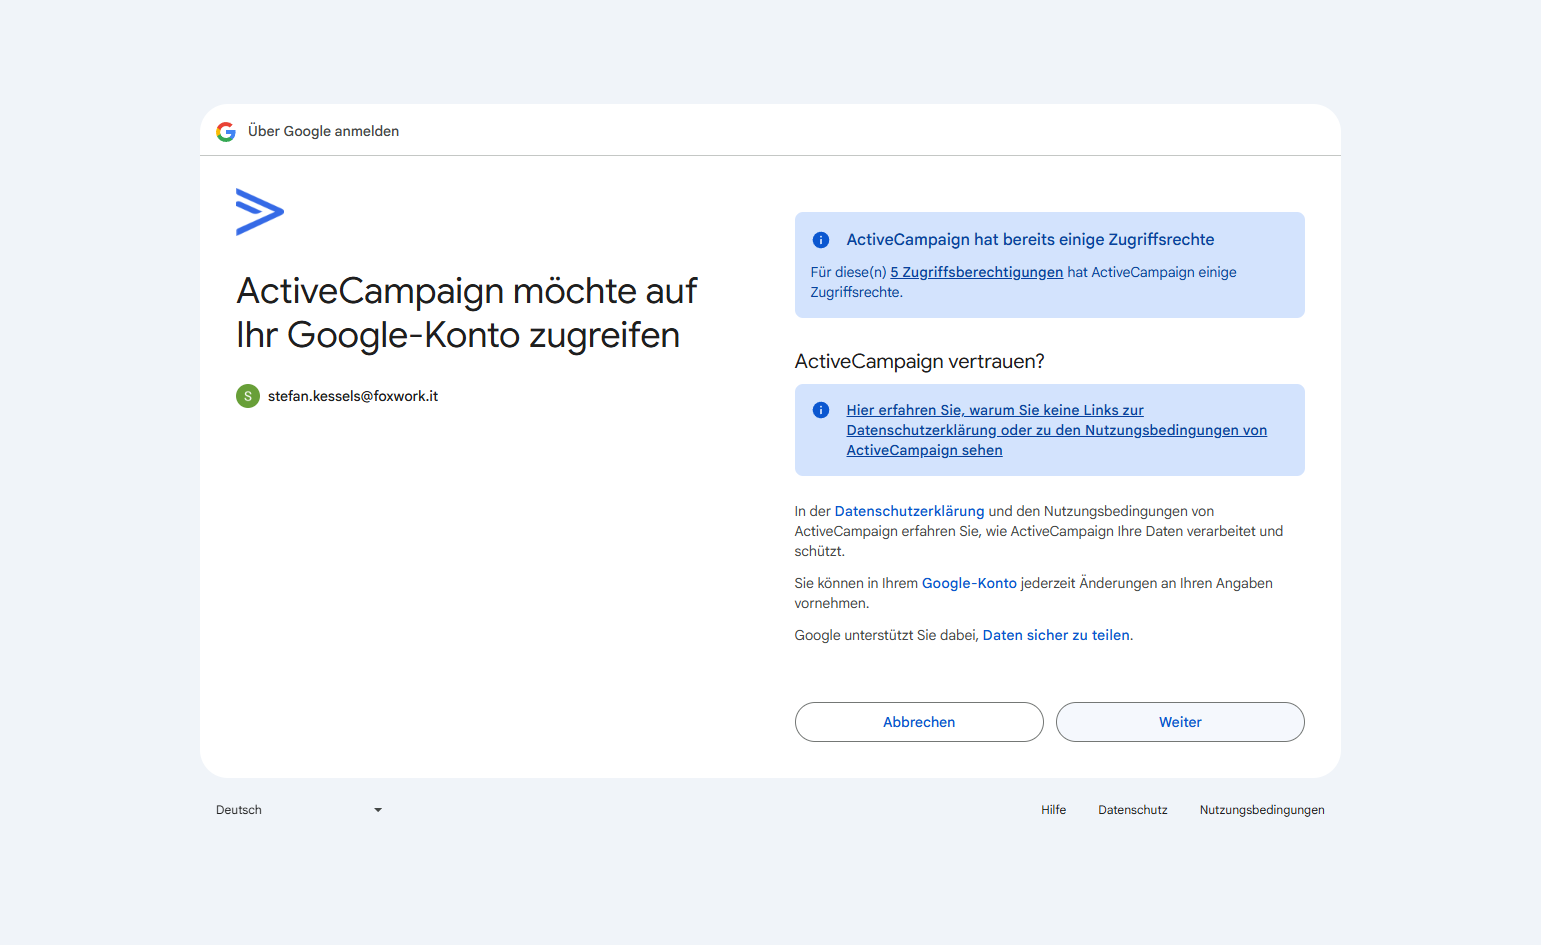Open the Datenschutzerklärung link in paragraph
This screenshot has width=1541, height=945.
[909, 511]
